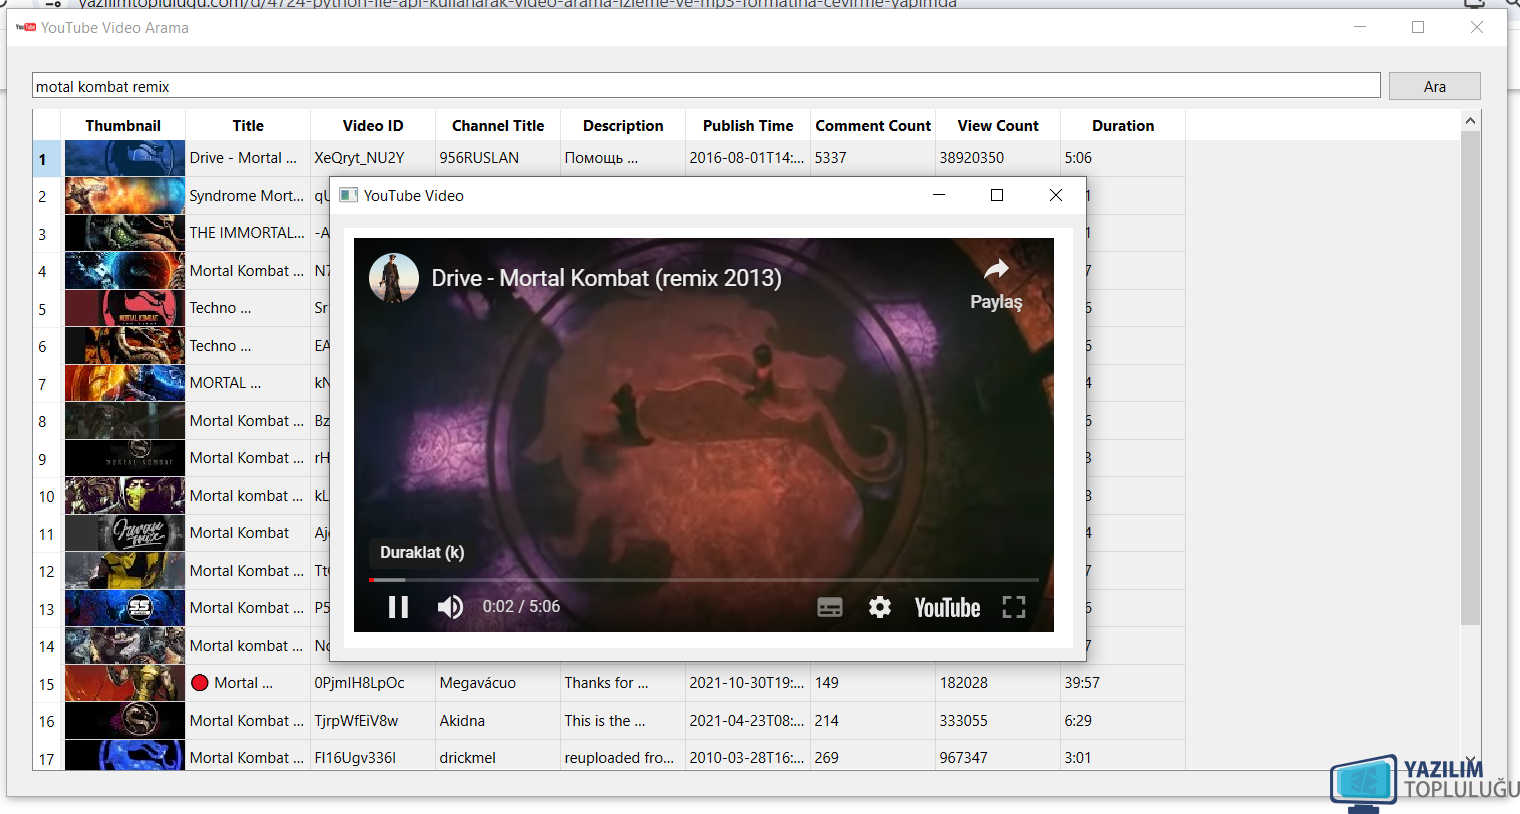
Task: Click the View Count column header
Action: coord(998,125)
